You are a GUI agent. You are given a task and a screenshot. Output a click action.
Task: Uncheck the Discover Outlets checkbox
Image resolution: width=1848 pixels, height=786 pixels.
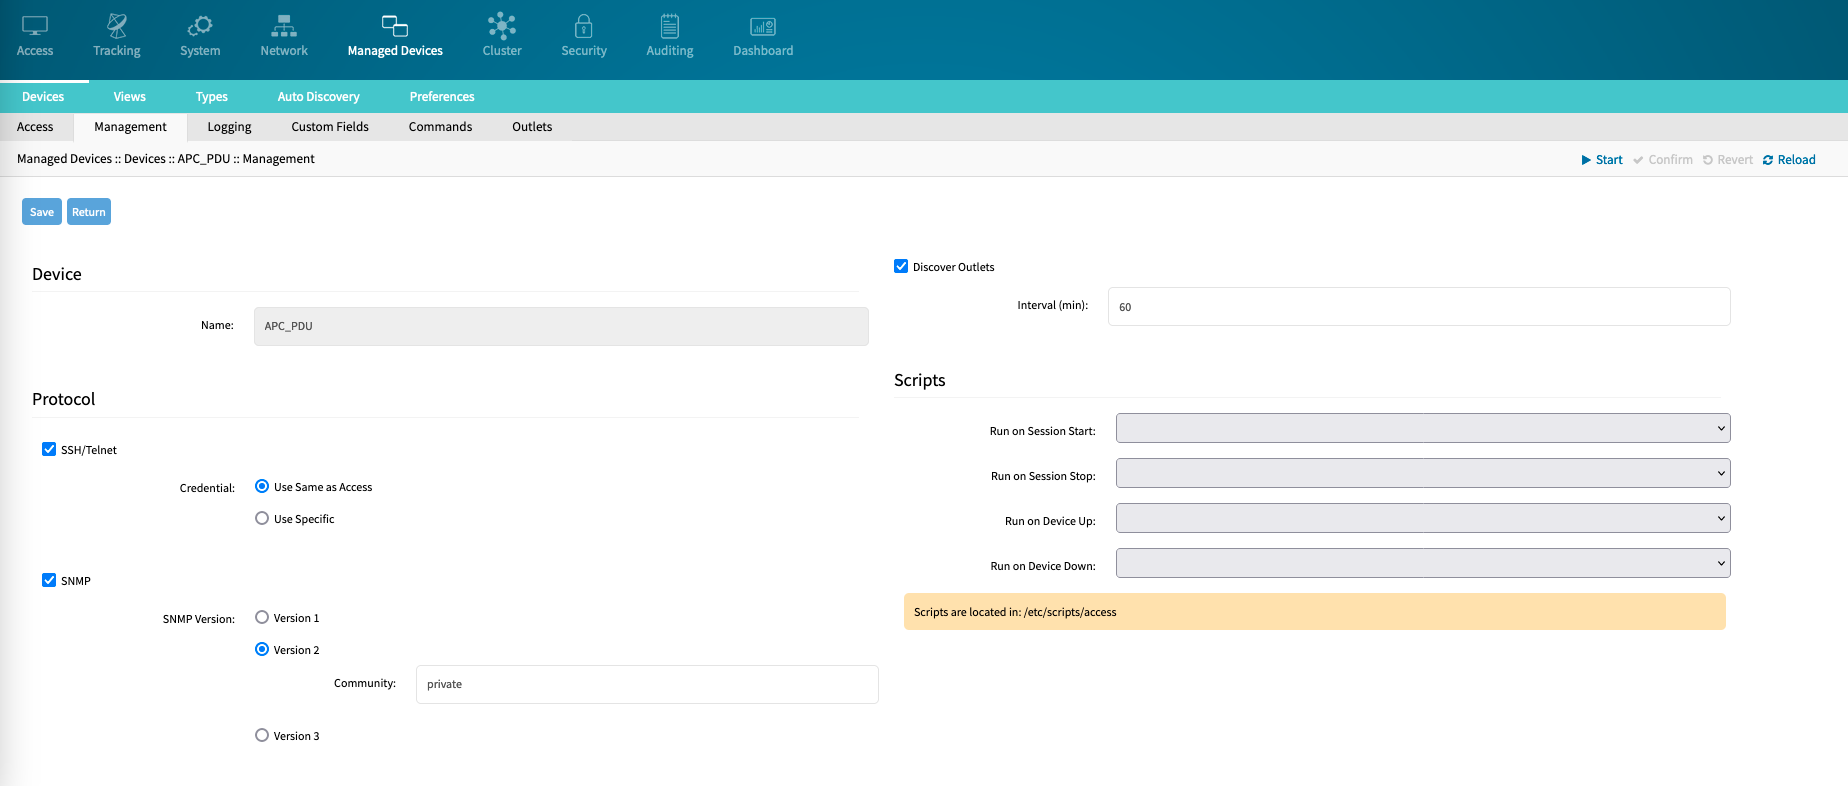pos(901,266)
